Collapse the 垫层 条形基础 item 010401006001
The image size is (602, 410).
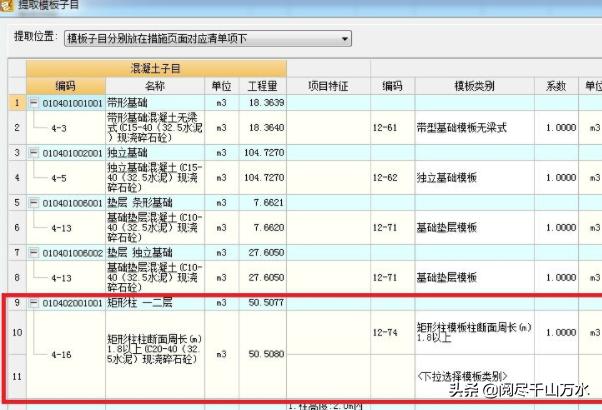point(34,202)
